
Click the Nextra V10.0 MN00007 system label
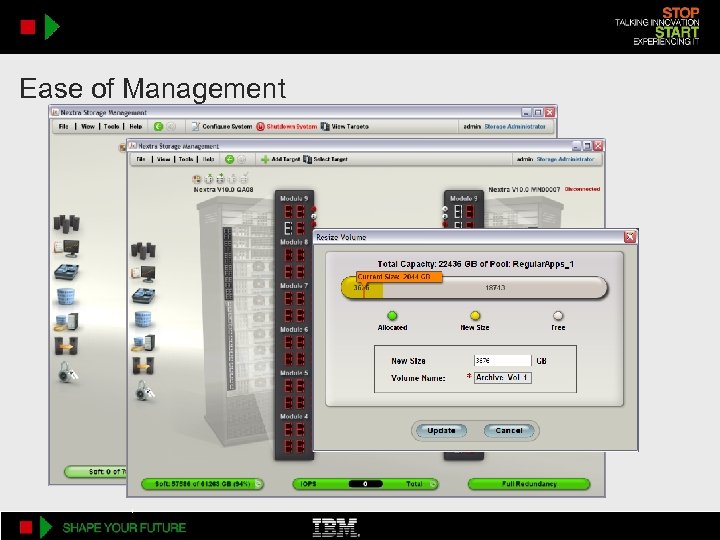524,189
